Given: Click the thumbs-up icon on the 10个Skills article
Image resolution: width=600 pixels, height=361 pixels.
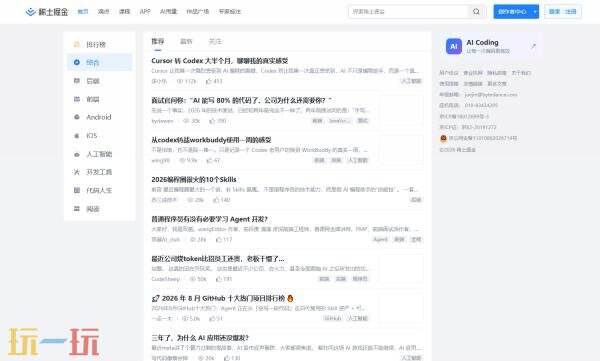Looking at the screenshot, I should point(216,200).
